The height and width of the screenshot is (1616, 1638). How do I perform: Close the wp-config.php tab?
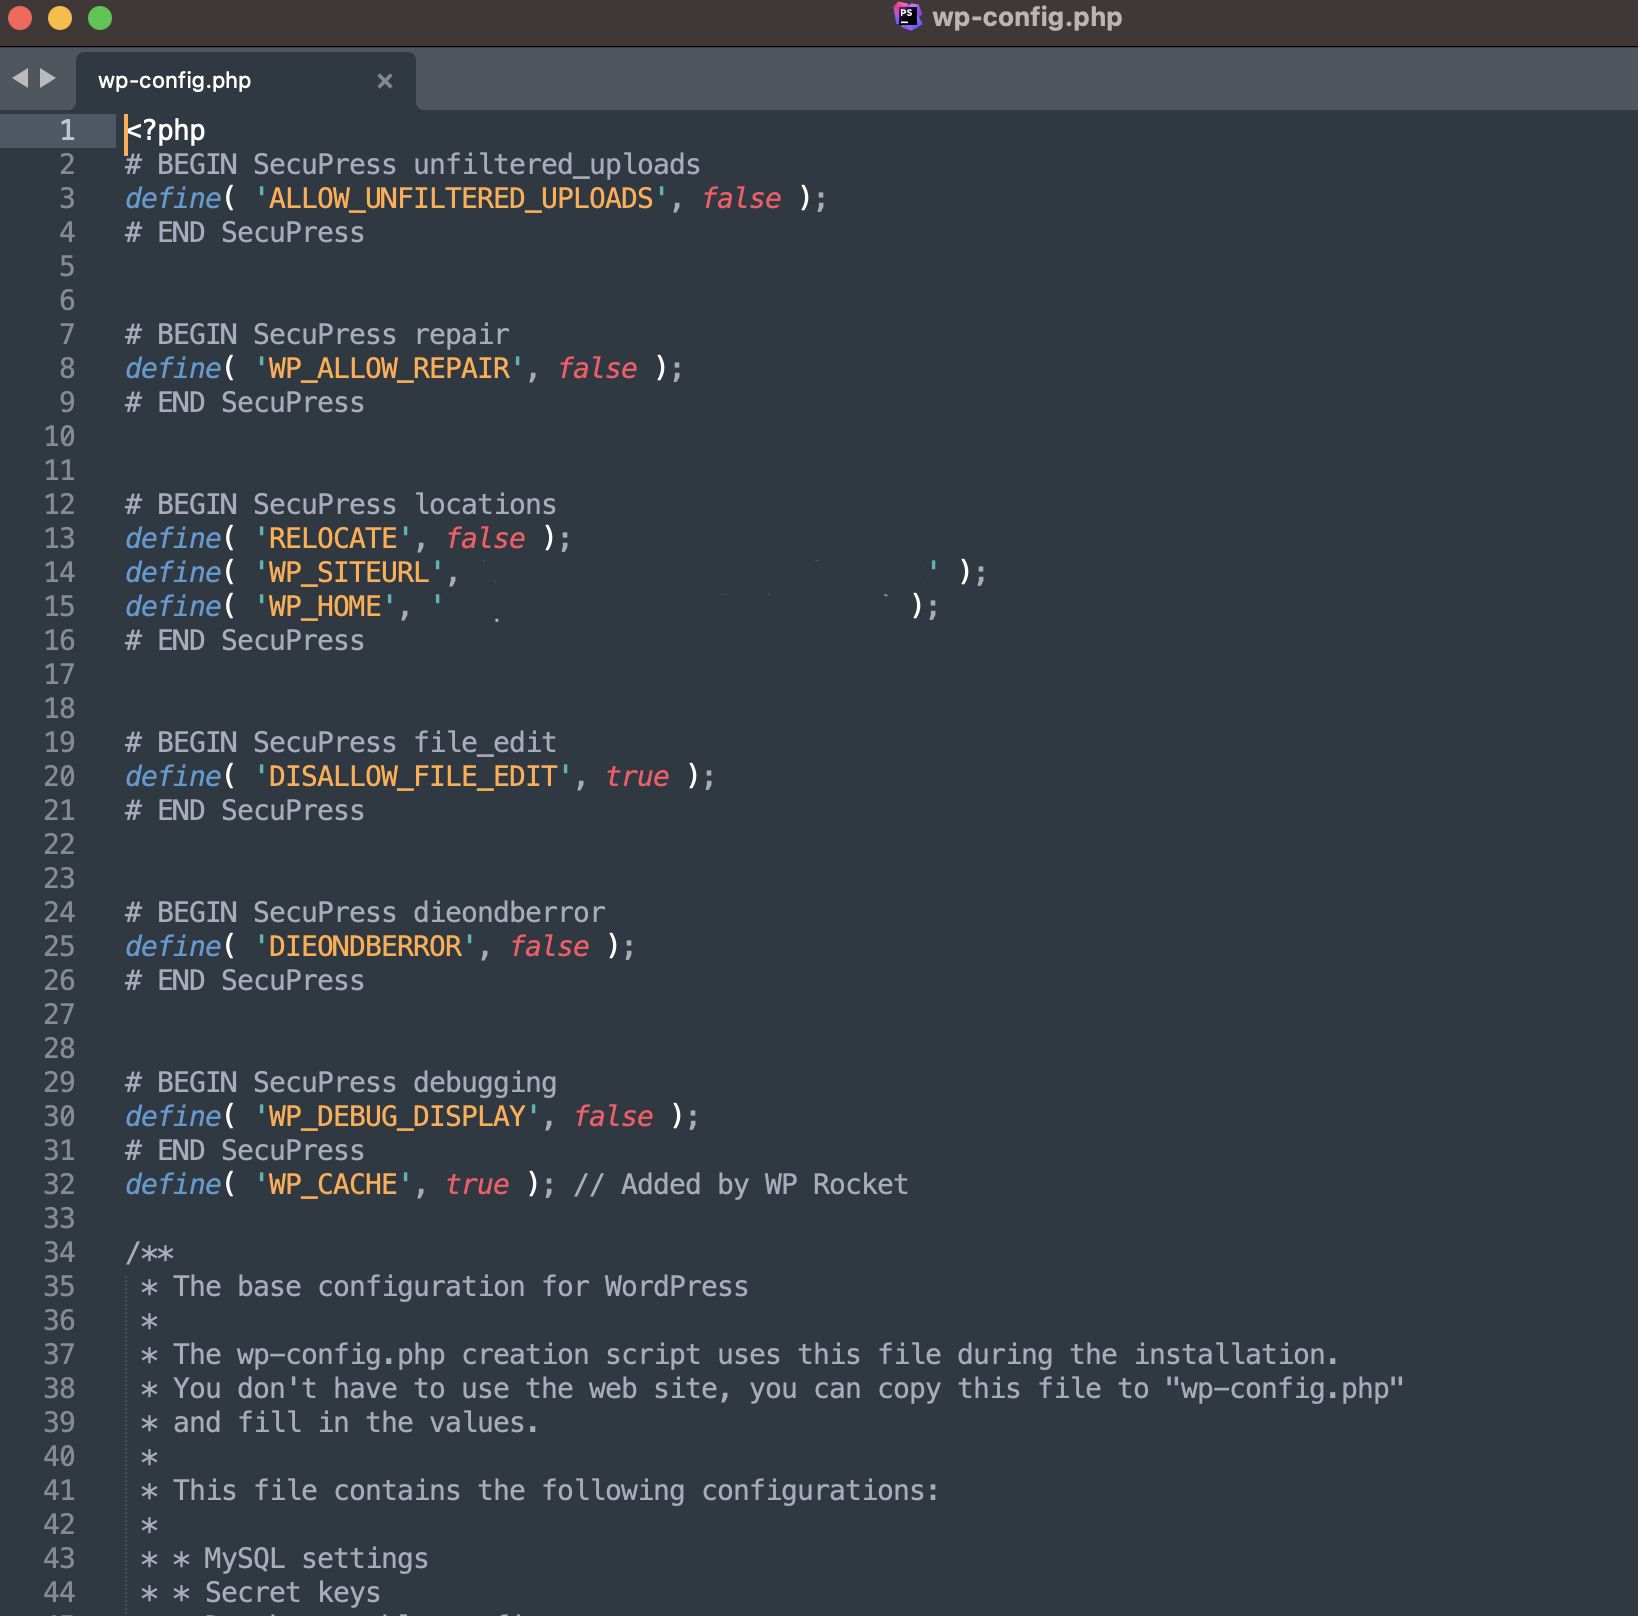pos(385,81)
